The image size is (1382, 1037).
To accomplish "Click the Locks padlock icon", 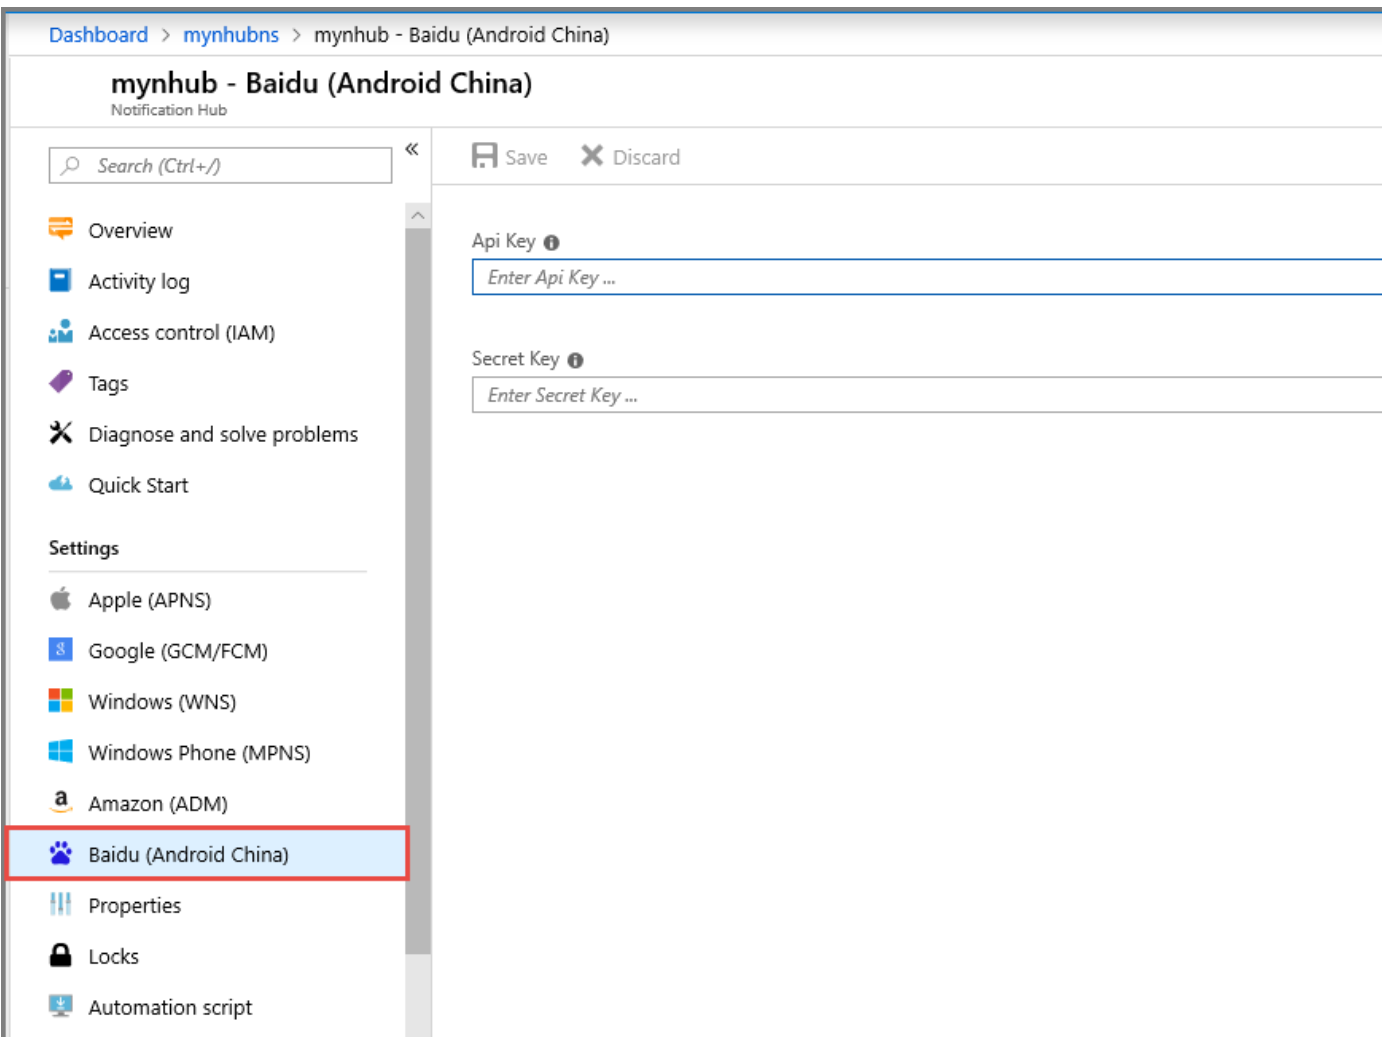I will (x=61, y=955).
